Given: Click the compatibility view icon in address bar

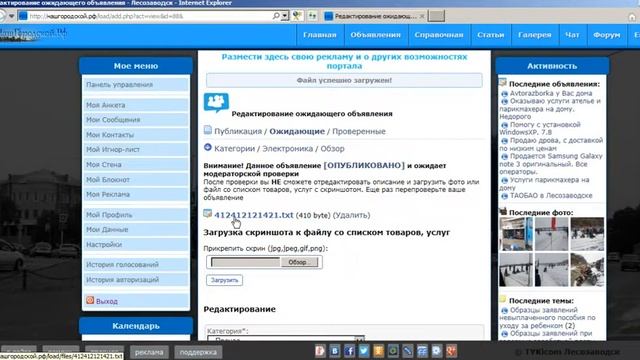Looking at the screenshot, I should pos(298,16).
